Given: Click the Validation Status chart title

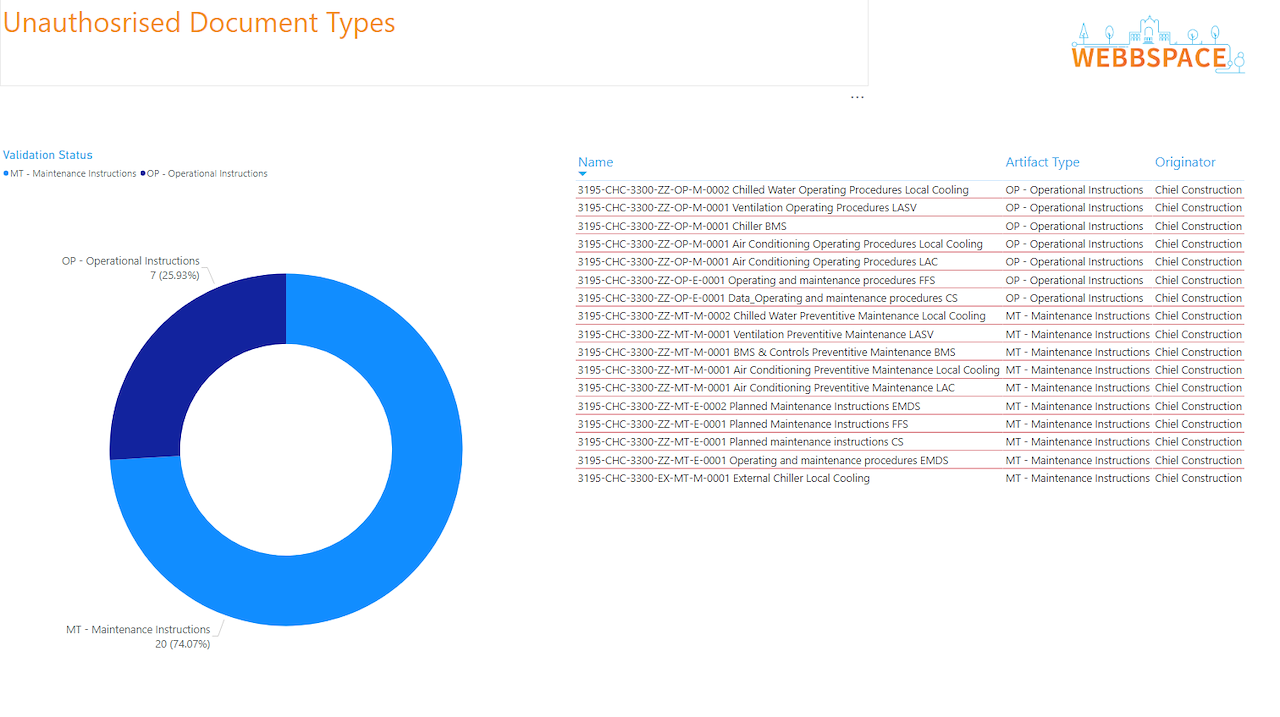Looking at the screenshot, I should [47, 155].
